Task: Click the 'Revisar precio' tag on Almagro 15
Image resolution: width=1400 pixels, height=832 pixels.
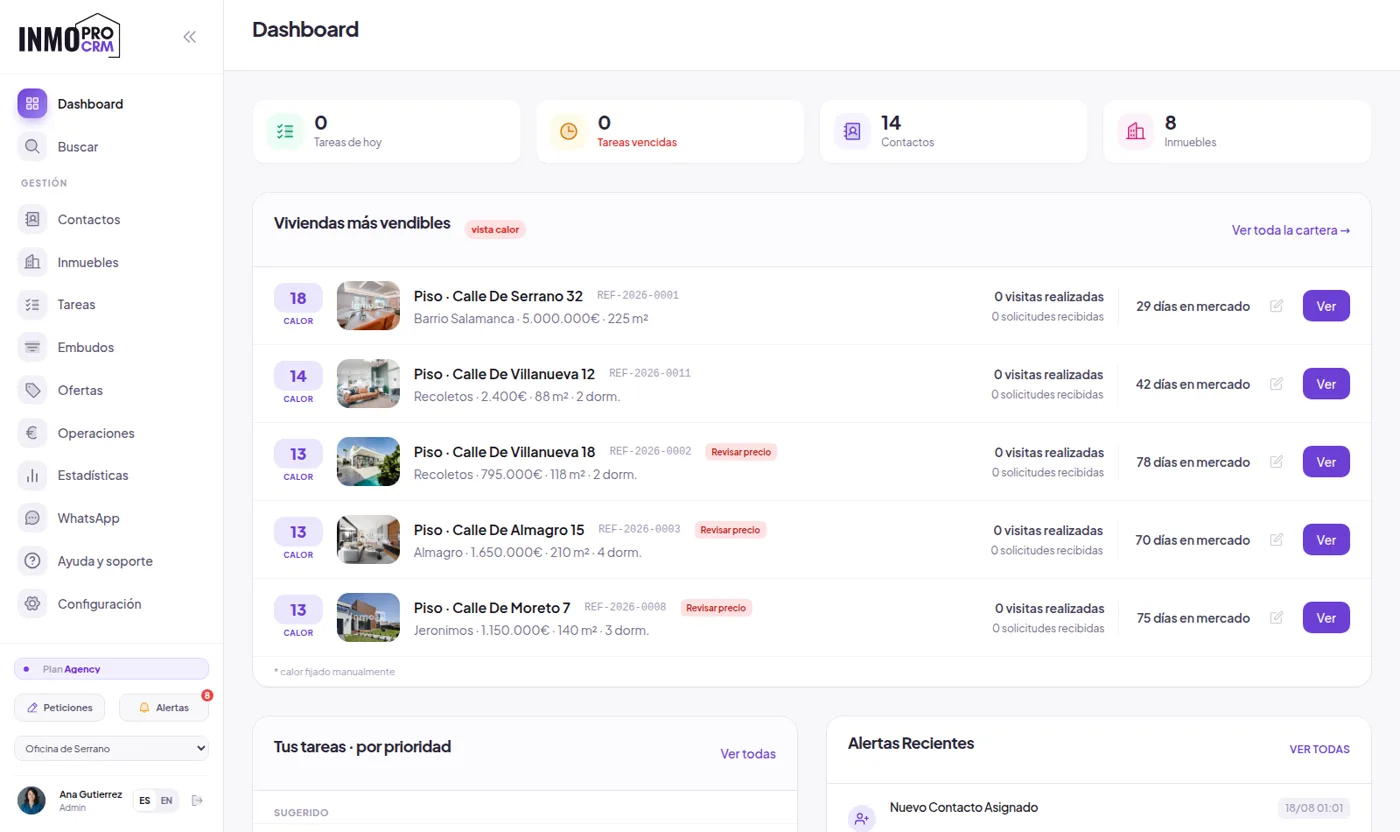Action: (730, 530)
